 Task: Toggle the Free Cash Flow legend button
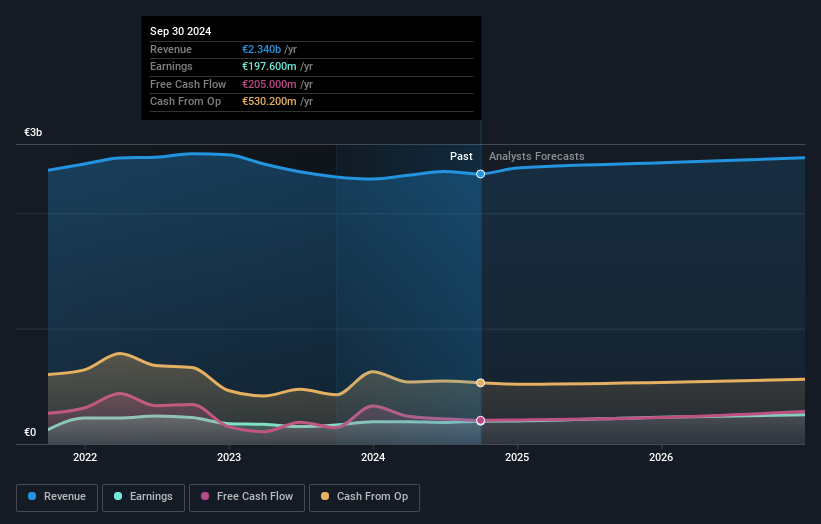coord(247,497)
